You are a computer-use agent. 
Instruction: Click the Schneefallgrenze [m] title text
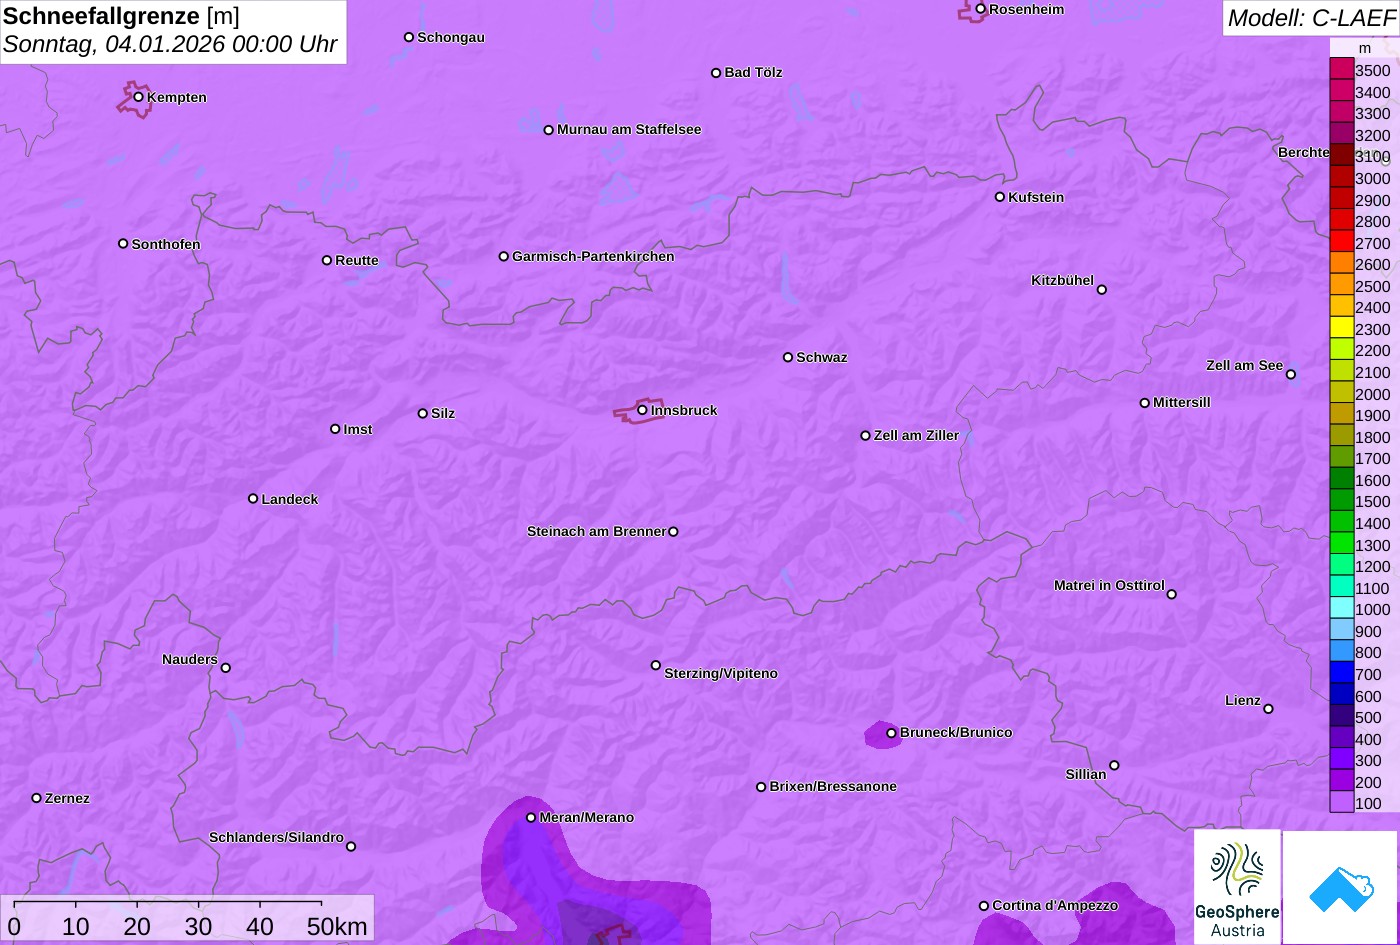tap(122, 16)
